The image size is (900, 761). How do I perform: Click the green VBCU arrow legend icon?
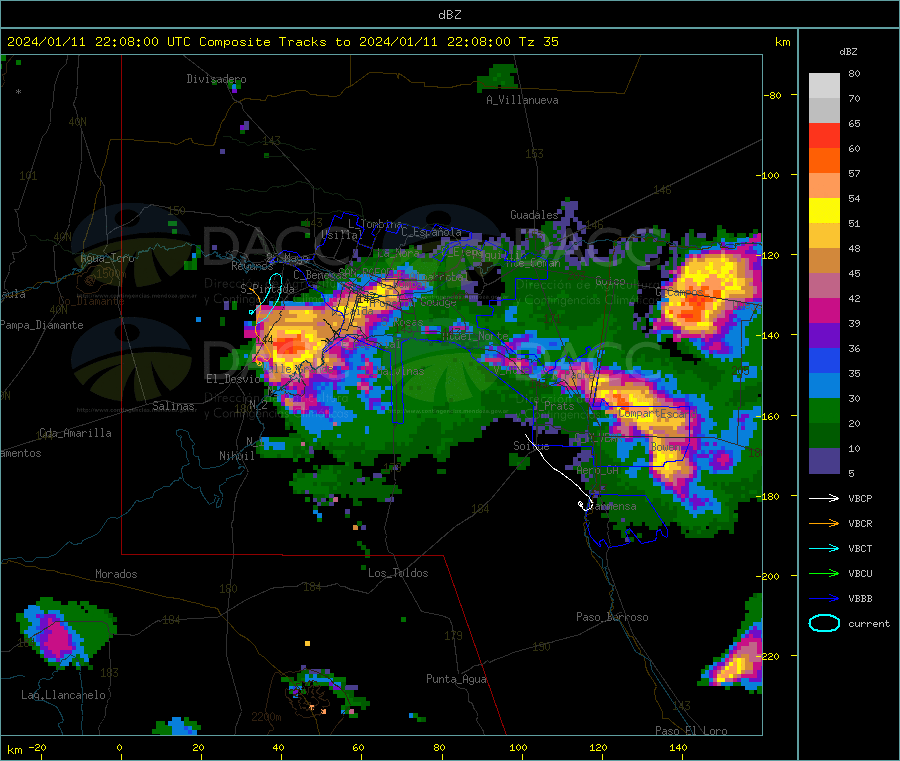tap(824, 573)
